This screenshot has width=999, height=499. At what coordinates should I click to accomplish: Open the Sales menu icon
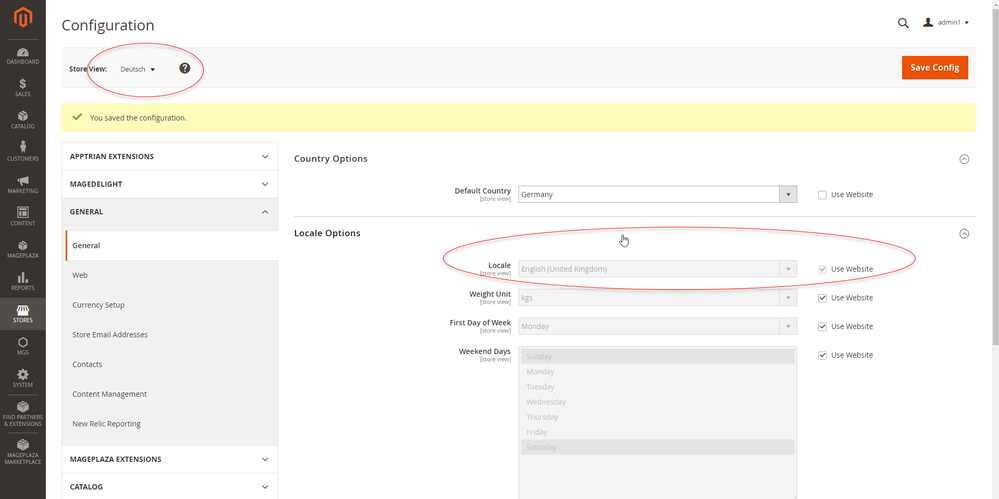tap(22, 87)
